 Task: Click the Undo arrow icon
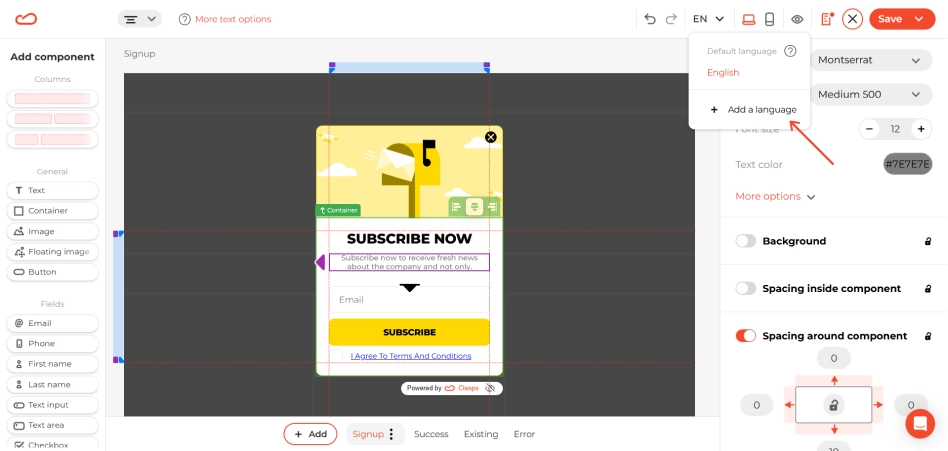[x=650, y=19]
